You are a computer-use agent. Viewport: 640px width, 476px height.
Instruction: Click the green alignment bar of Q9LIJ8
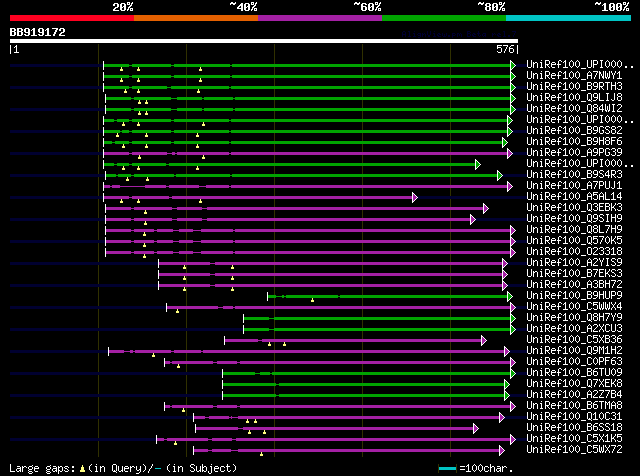point(308,98)
